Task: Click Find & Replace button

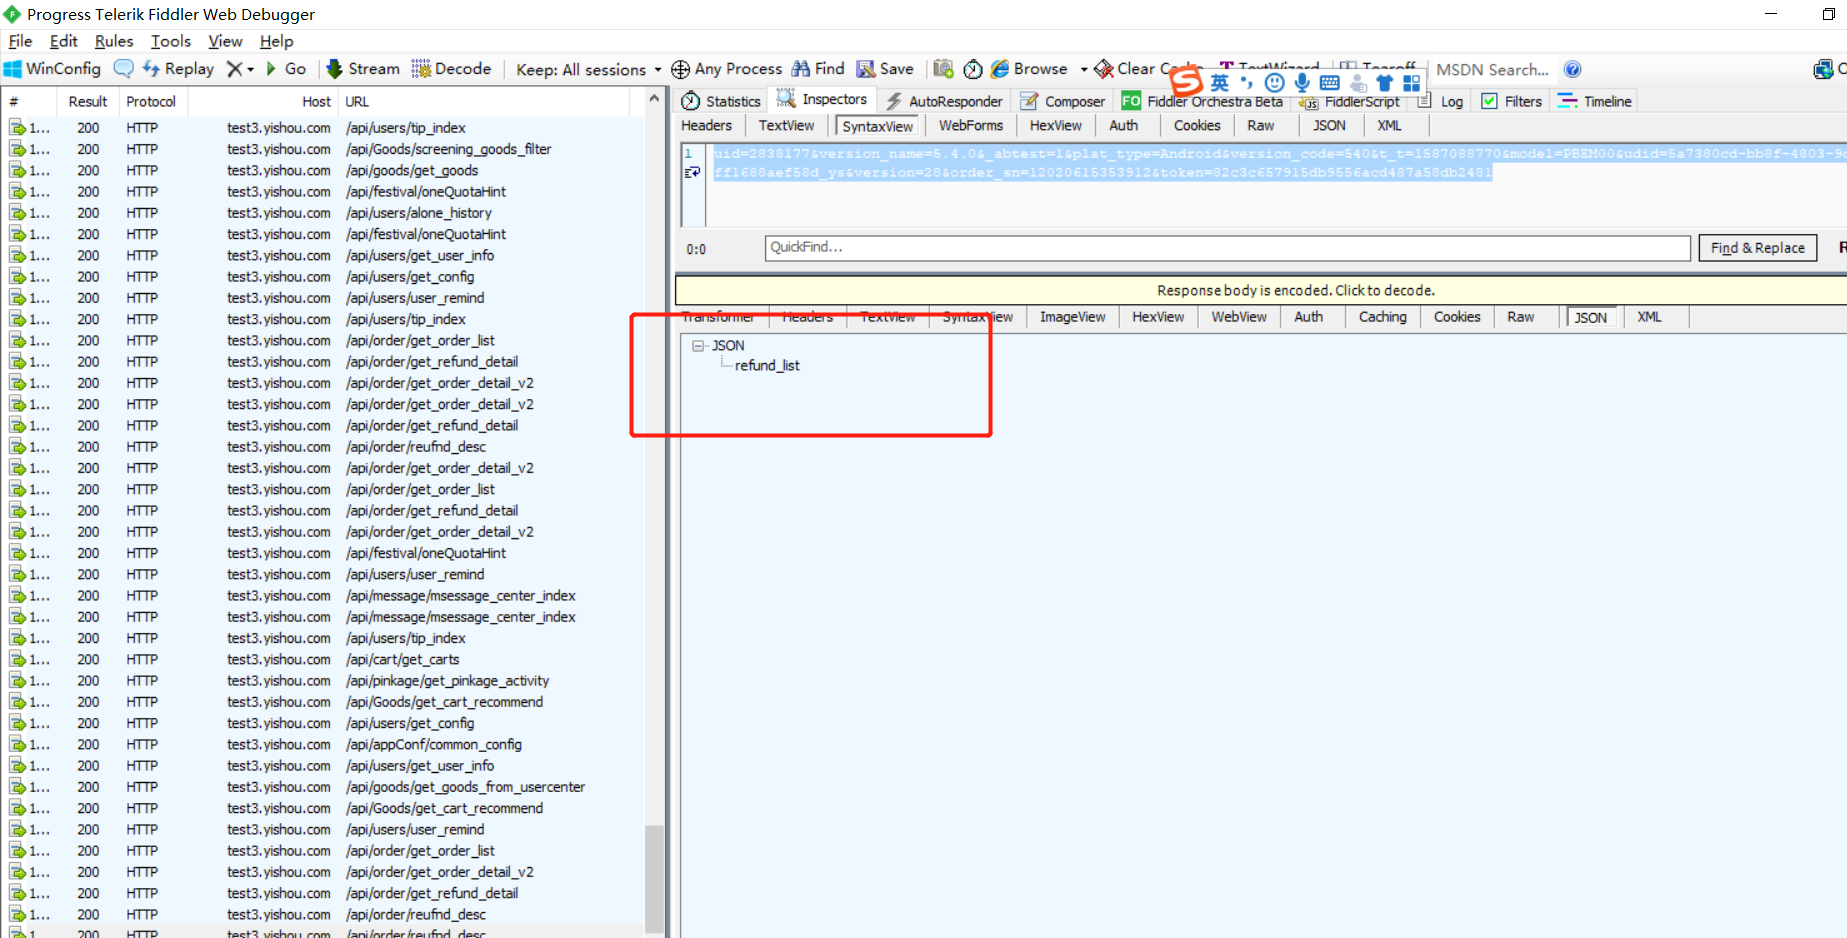Action: (x=1757, y=248)
